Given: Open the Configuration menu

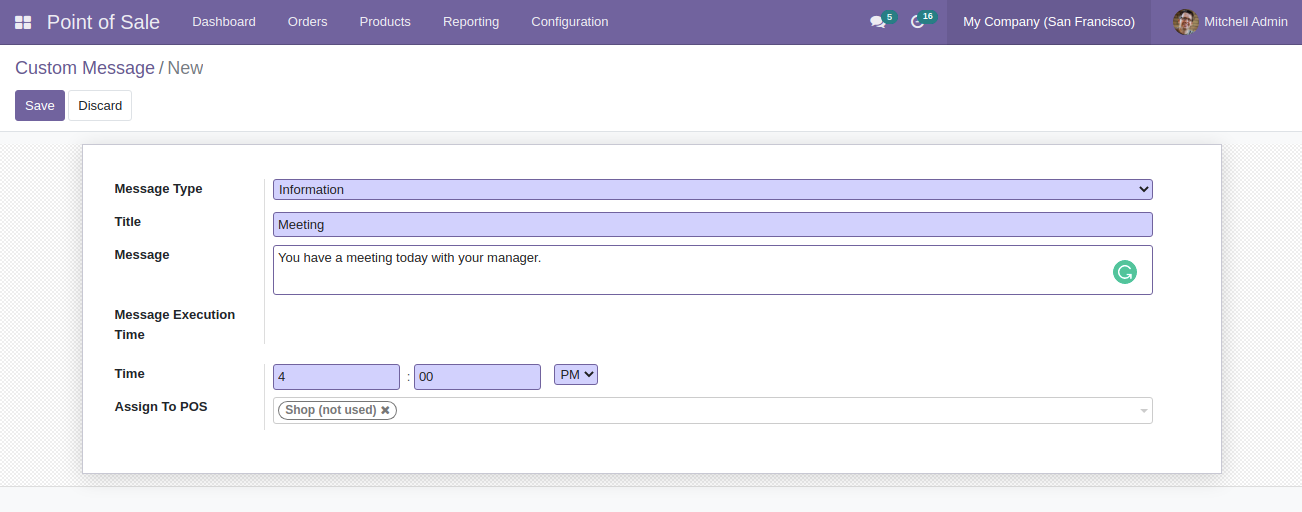Looking at the screenshot, I should [x=569, y=22].
